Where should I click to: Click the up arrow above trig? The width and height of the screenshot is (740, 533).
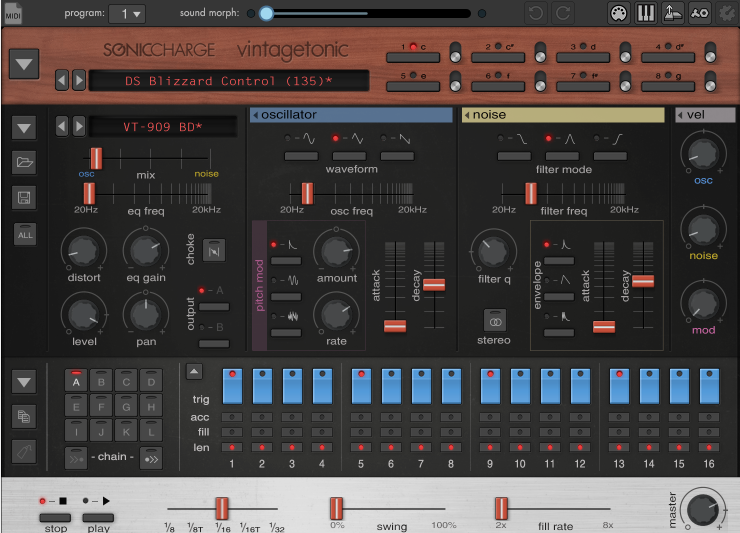coord(194,372)
